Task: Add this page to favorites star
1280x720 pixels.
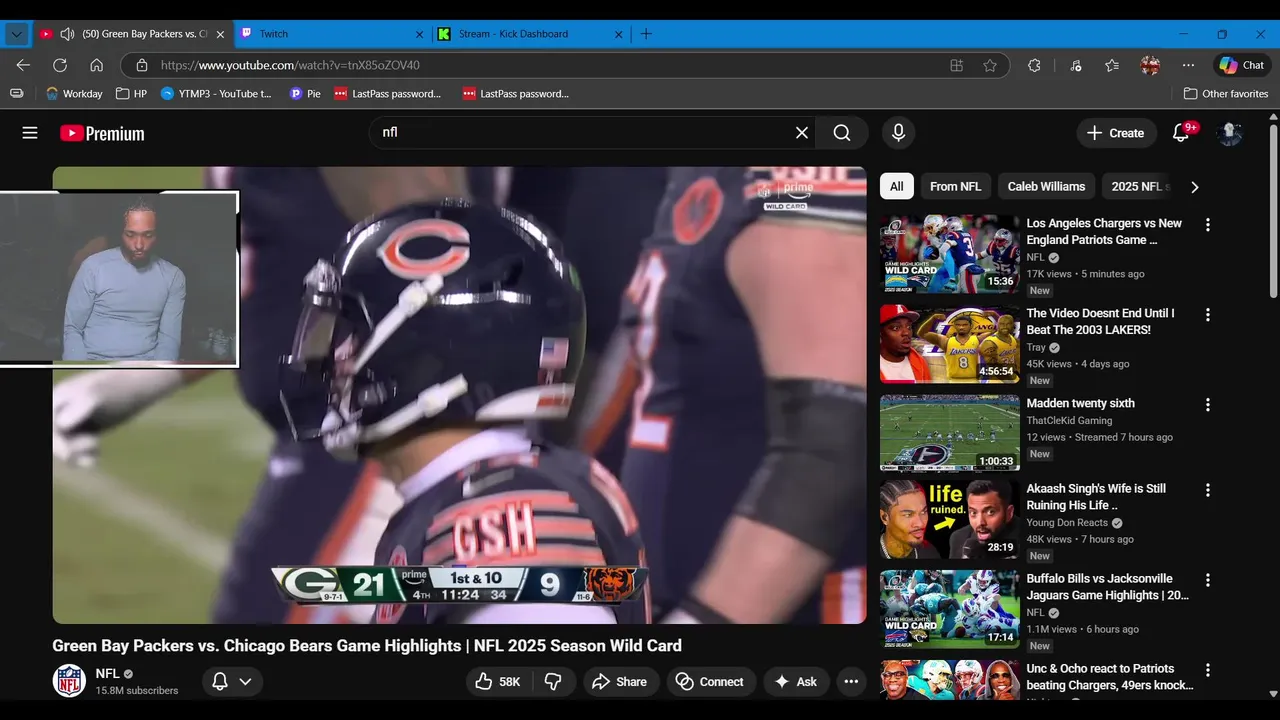Action: pyautogui.click(x=990, y=65)
